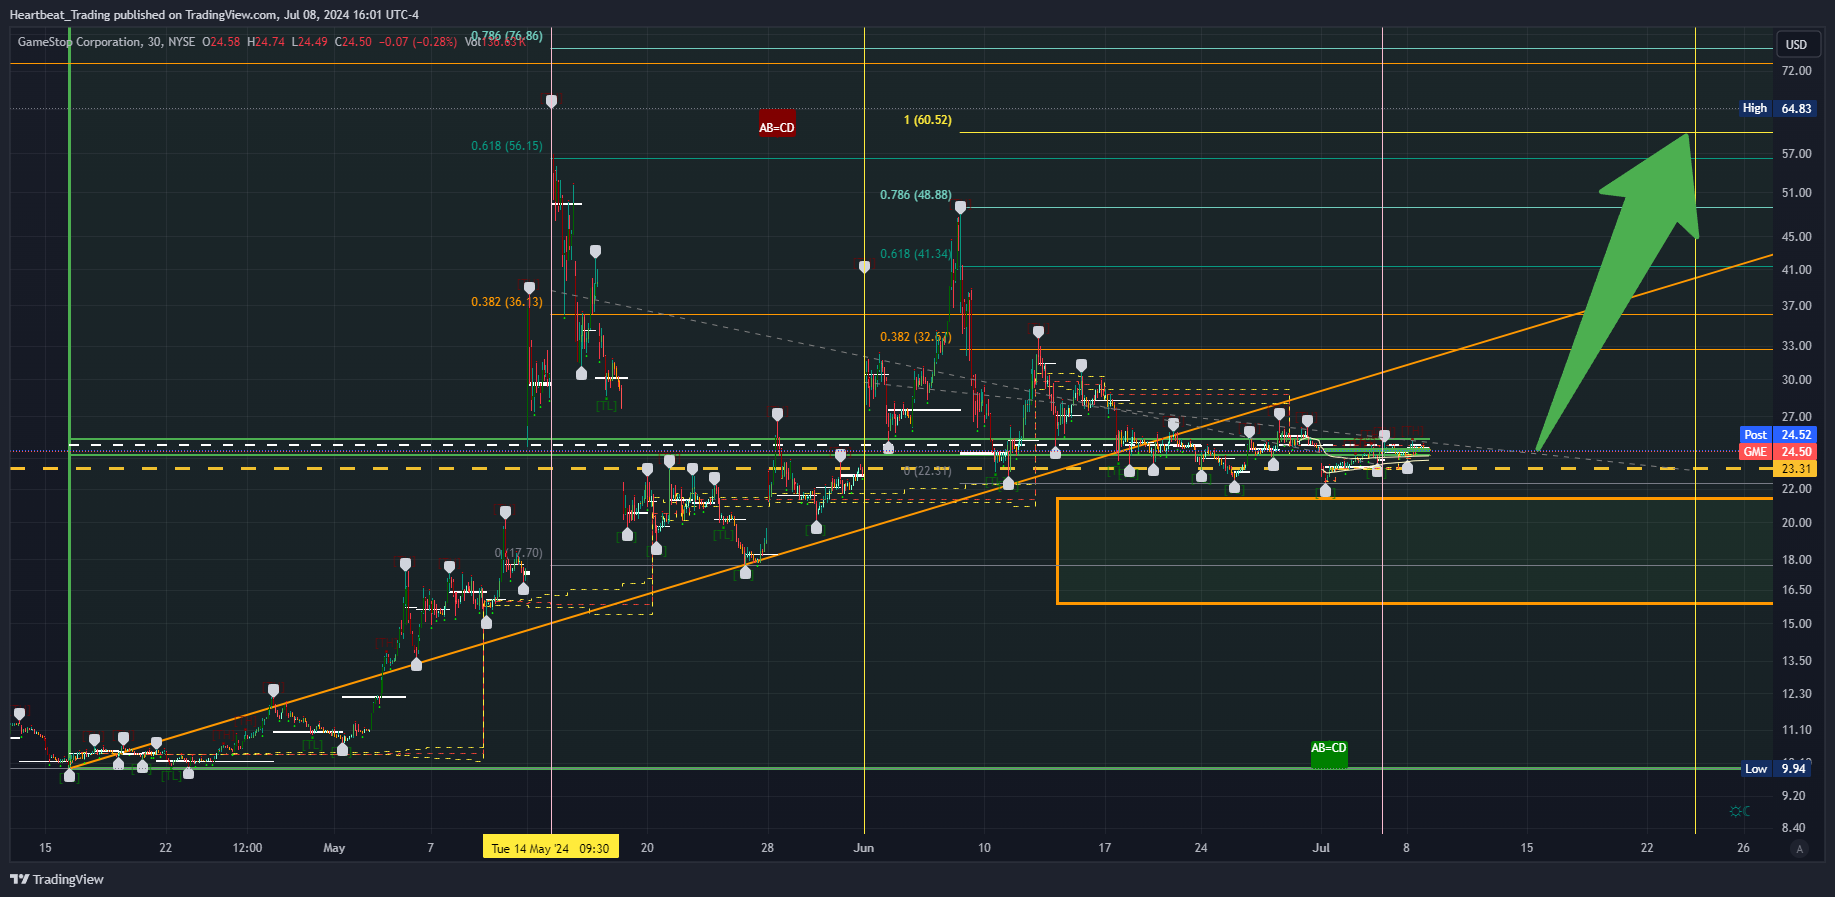
Task: Select the '0.786 (76.86)' Fibonacci label
Action: [507, 36]
